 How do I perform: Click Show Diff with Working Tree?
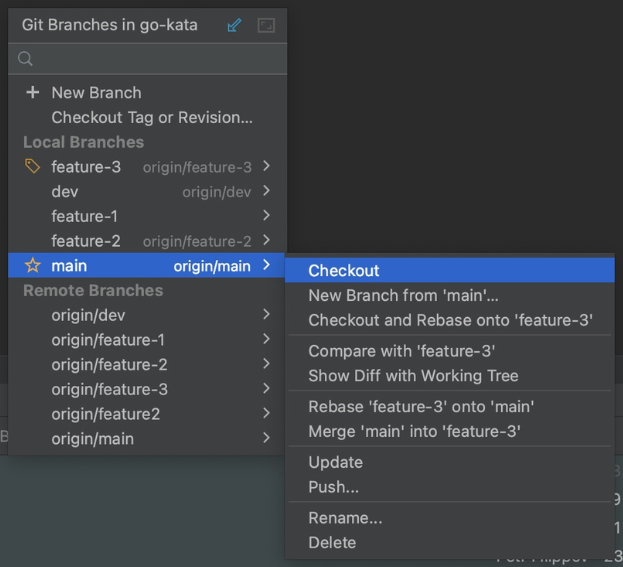pos(413,376)
